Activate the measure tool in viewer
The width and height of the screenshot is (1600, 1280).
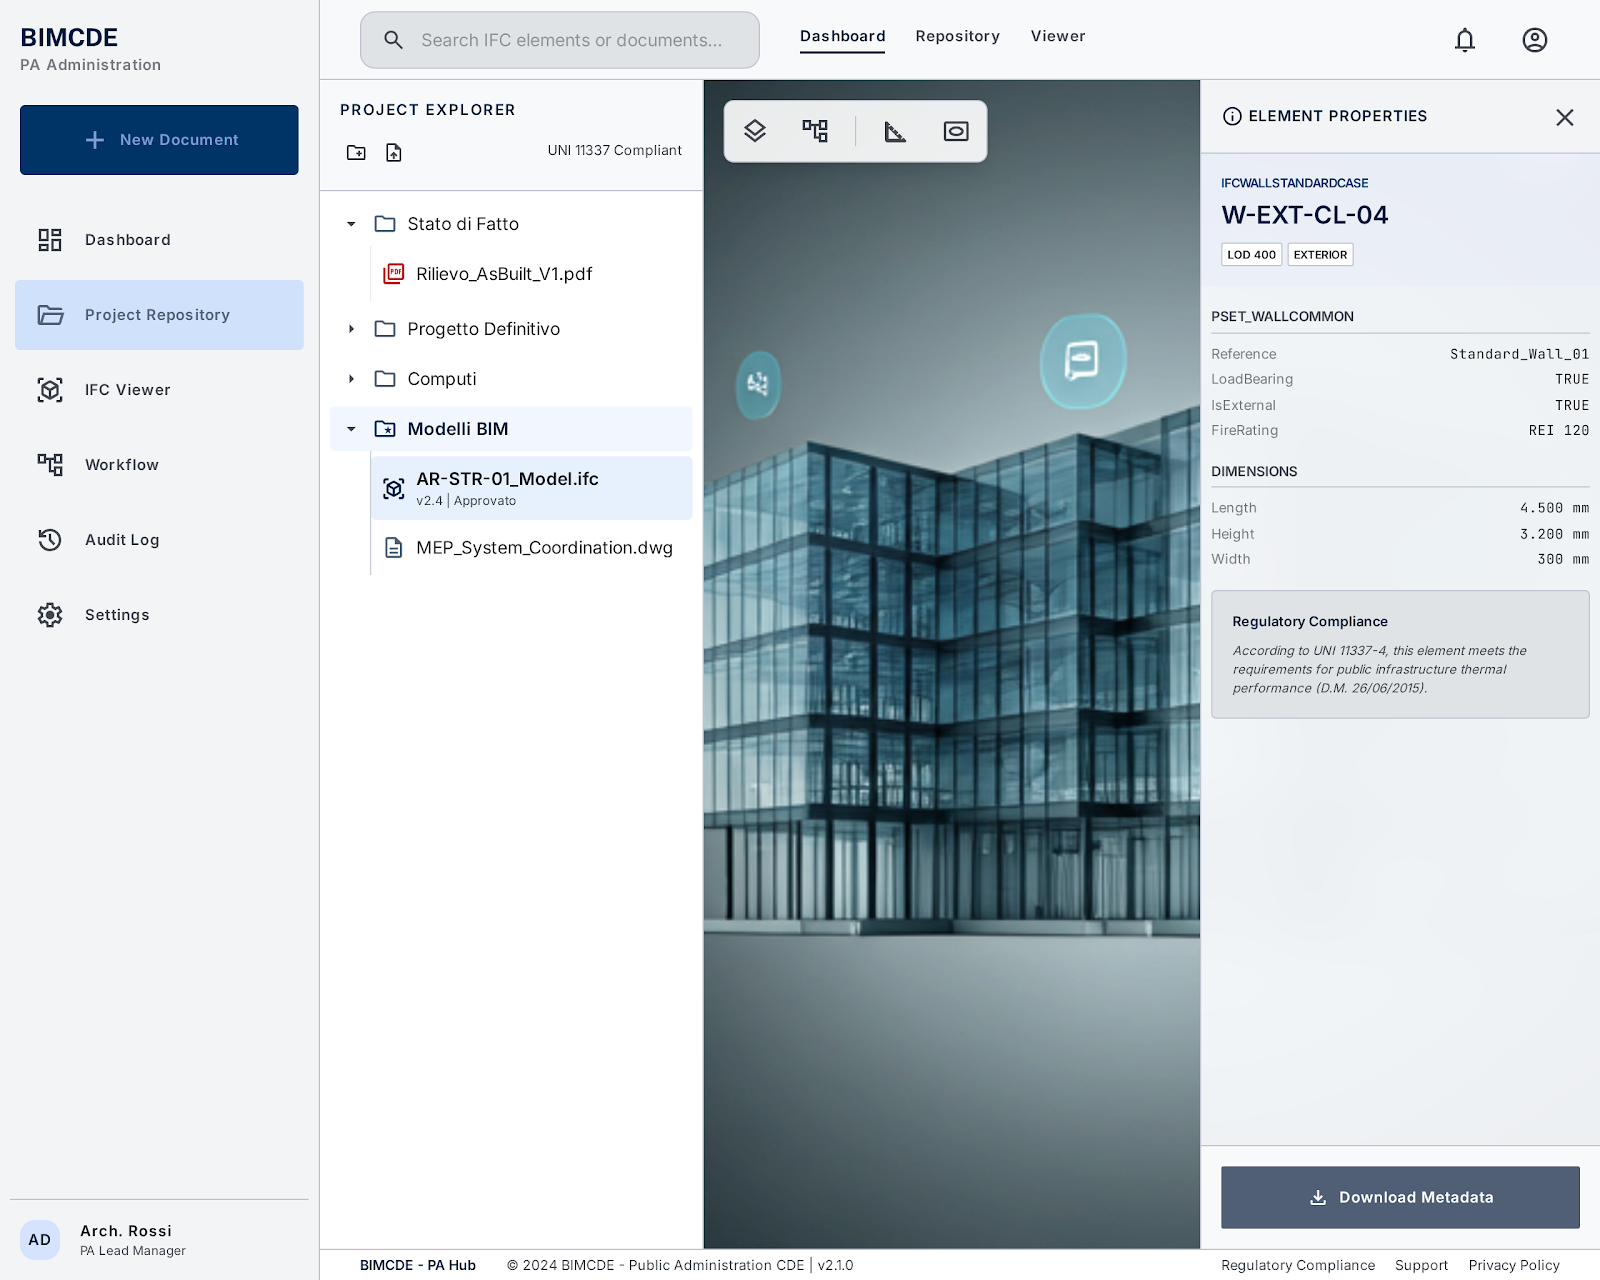click(x=895, y=131)
